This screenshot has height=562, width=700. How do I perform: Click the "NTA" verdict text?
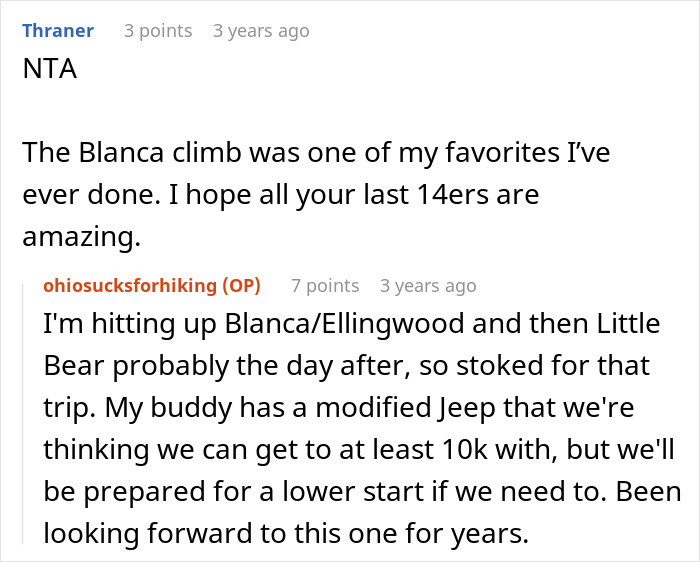pyautogui.click(x=48, y=73)
